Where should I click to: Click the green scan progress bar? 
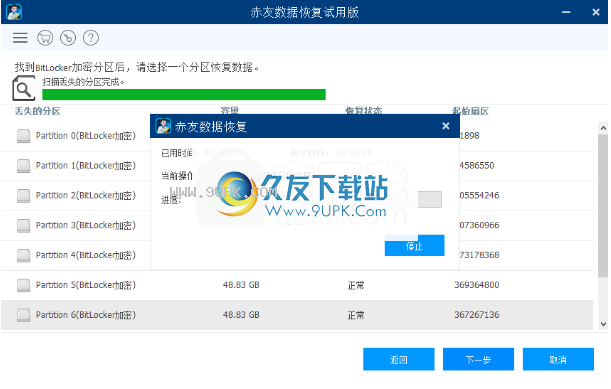tap(184, 95)
